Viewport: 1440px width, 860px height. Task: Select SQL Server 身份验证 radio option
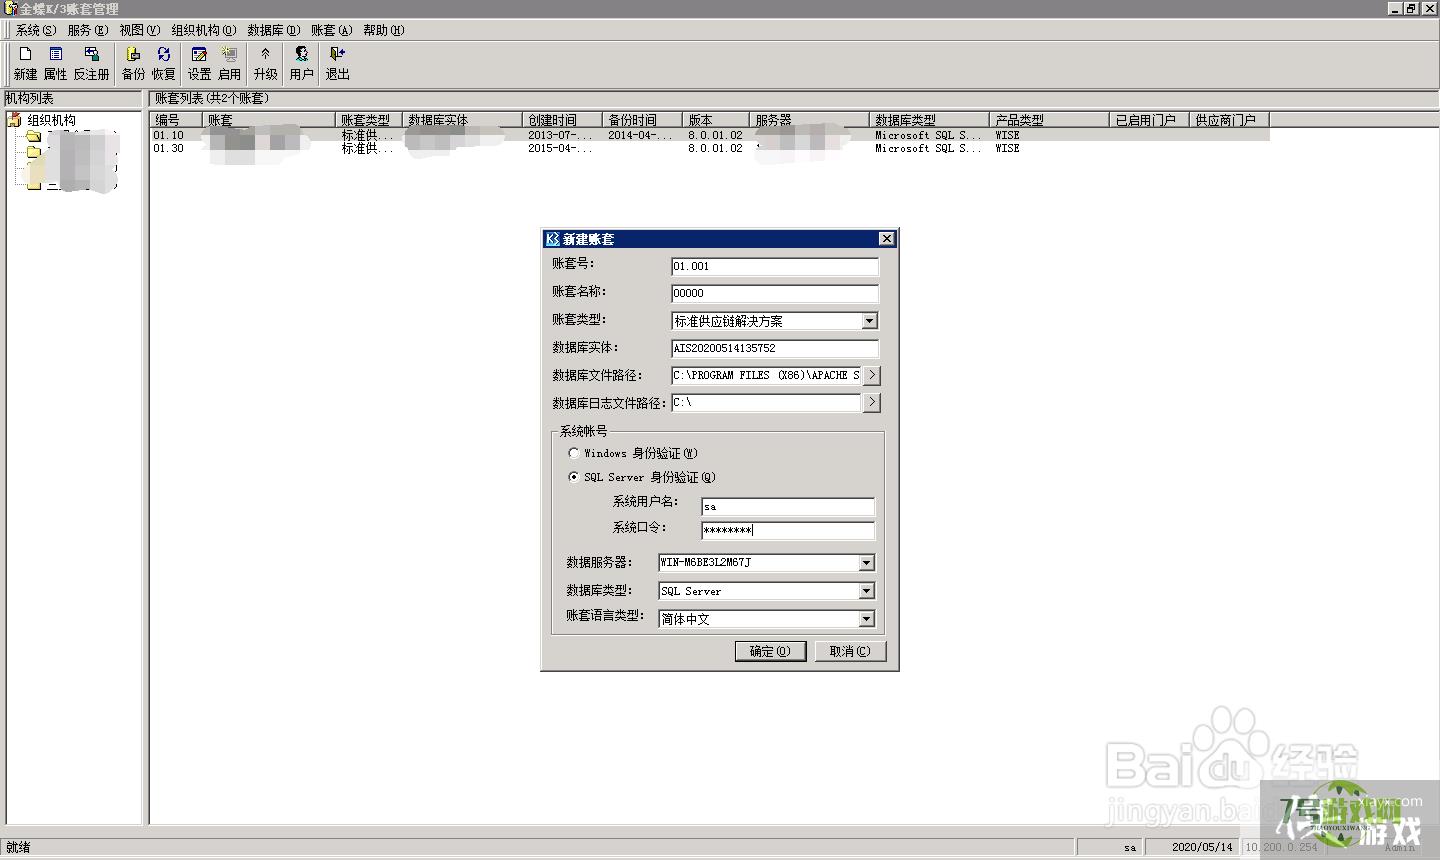tap(574, 477)
